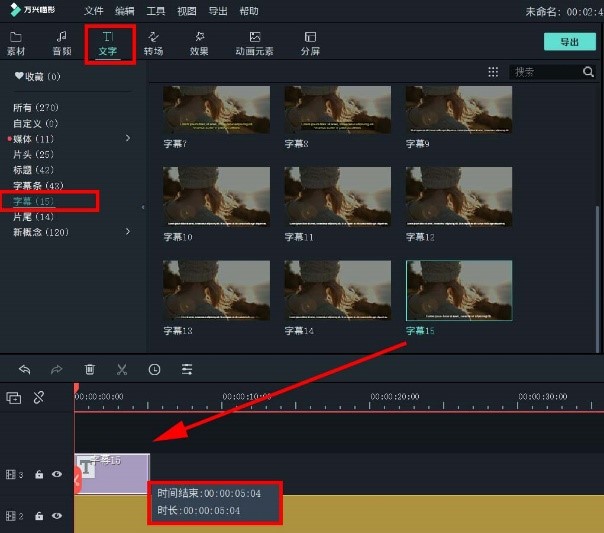Click the add track icon
The height and width of the screenshot is (533, 604).
point(13,397)
